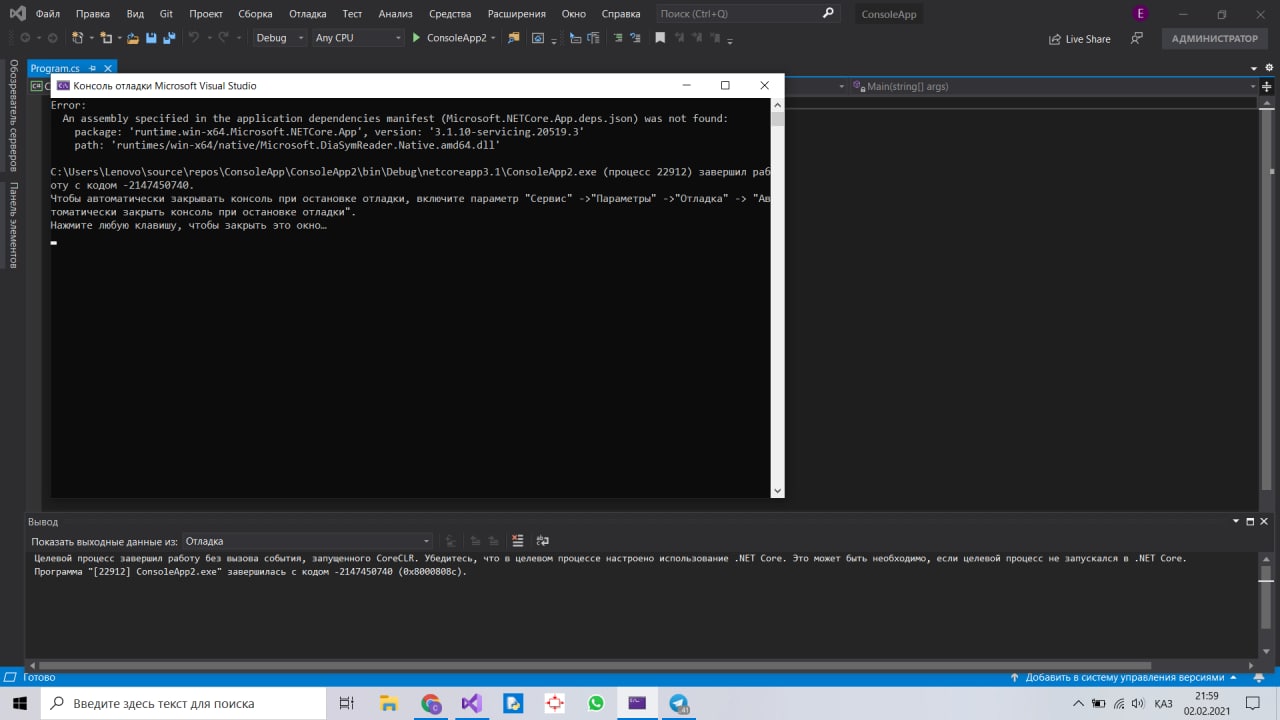Switch to the Program.cs tab

click(x=55, y=68)
